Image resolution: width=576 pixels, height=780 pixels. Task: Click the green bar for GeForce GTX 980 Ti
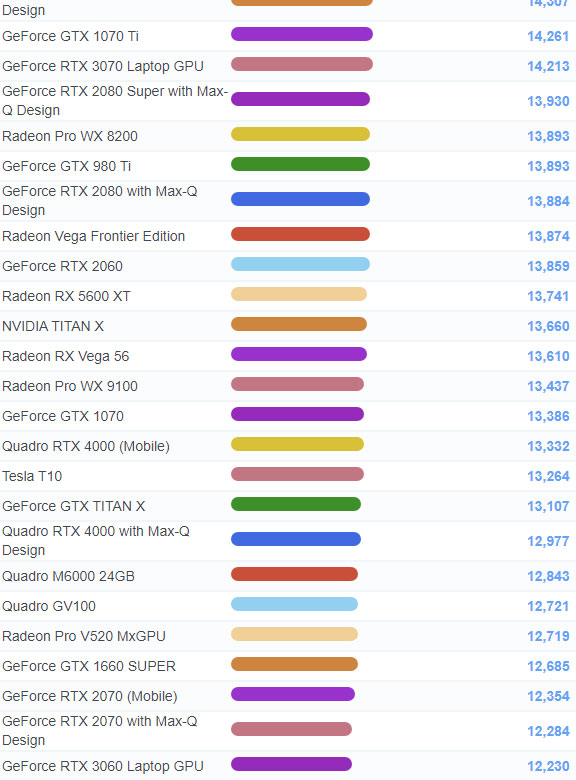click(300, 164)
